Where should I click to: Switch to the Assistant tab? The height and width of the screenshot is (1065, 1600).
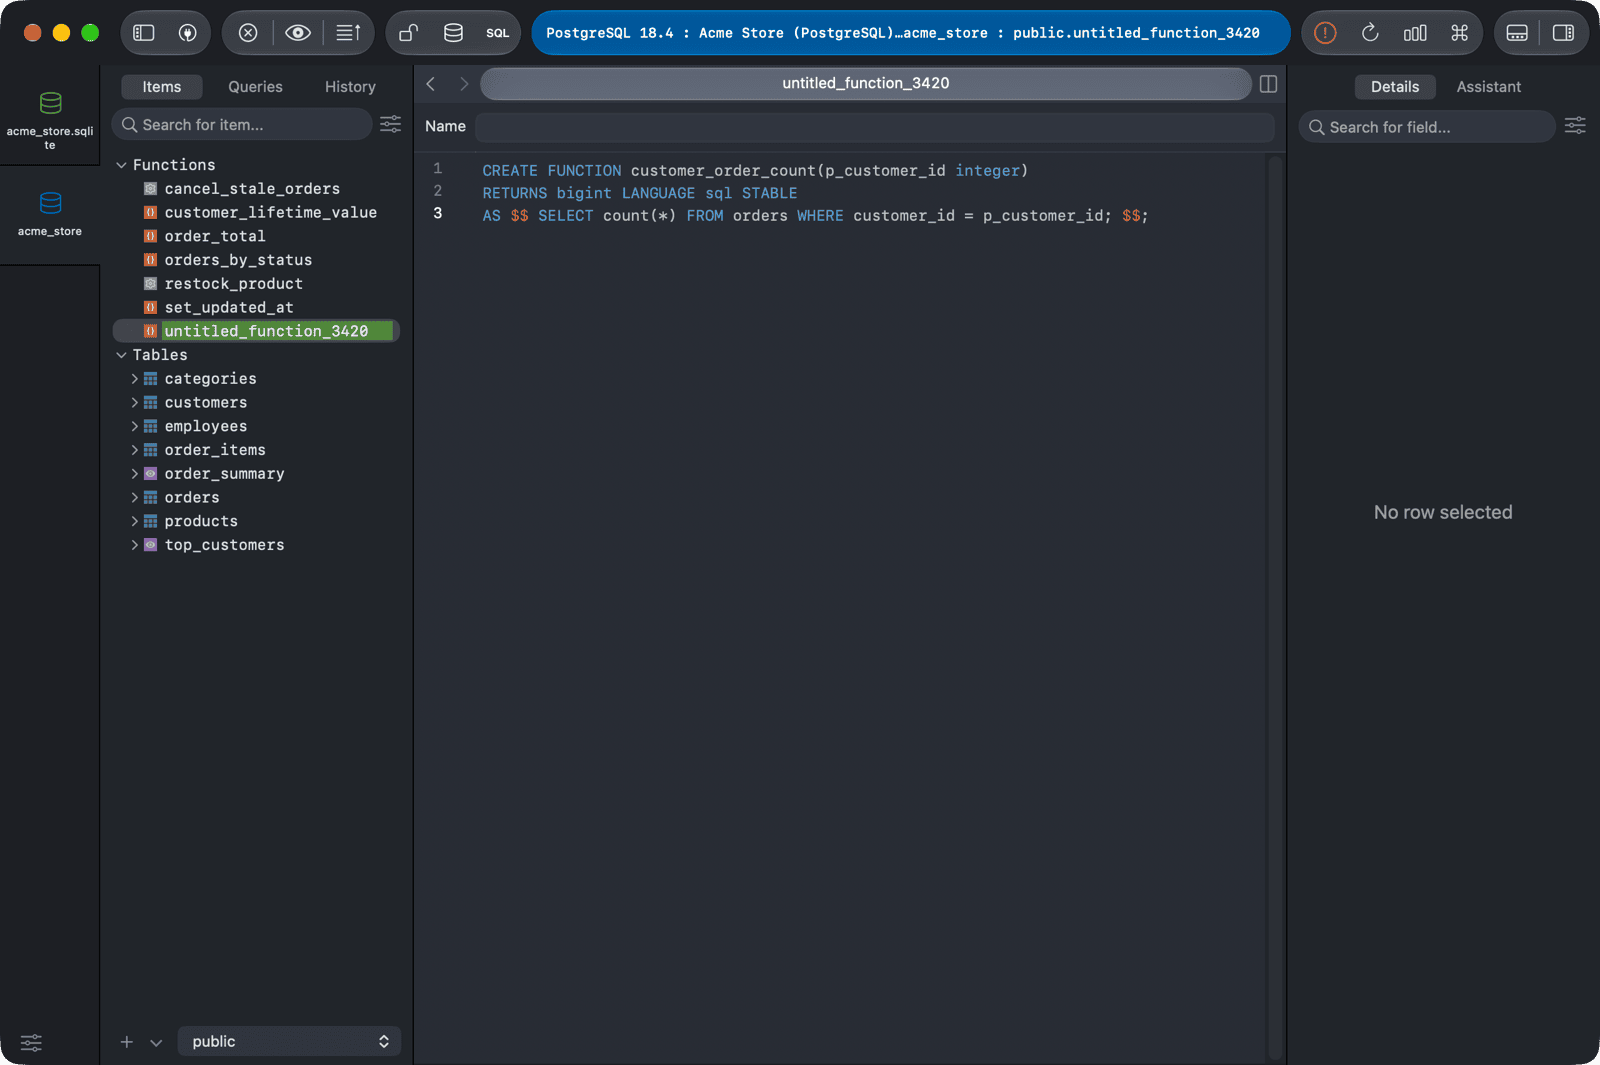point(1488,87)
